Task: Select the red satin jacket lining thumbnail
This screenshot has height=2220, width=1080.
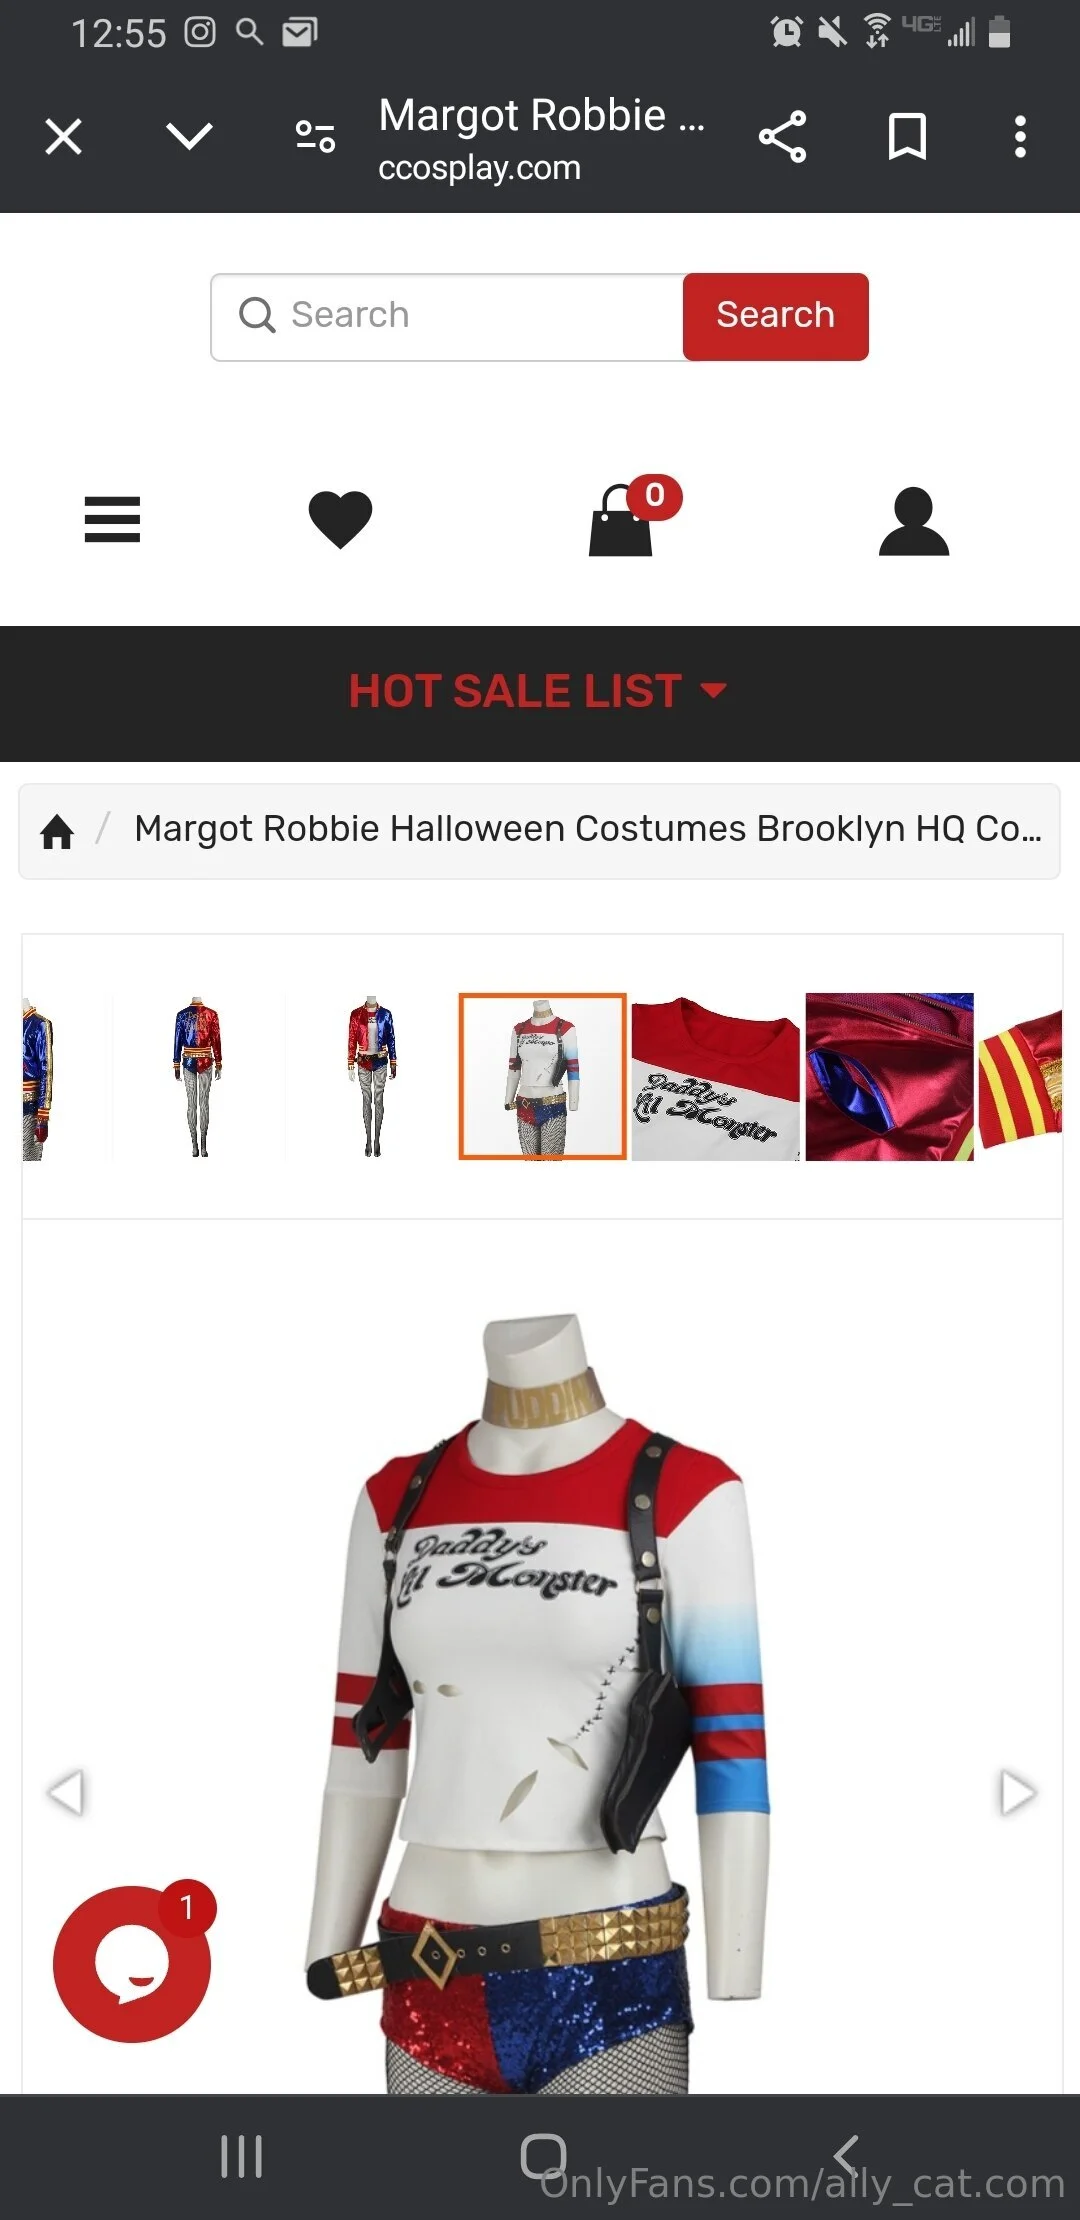Action: (x=889, y=1077)
